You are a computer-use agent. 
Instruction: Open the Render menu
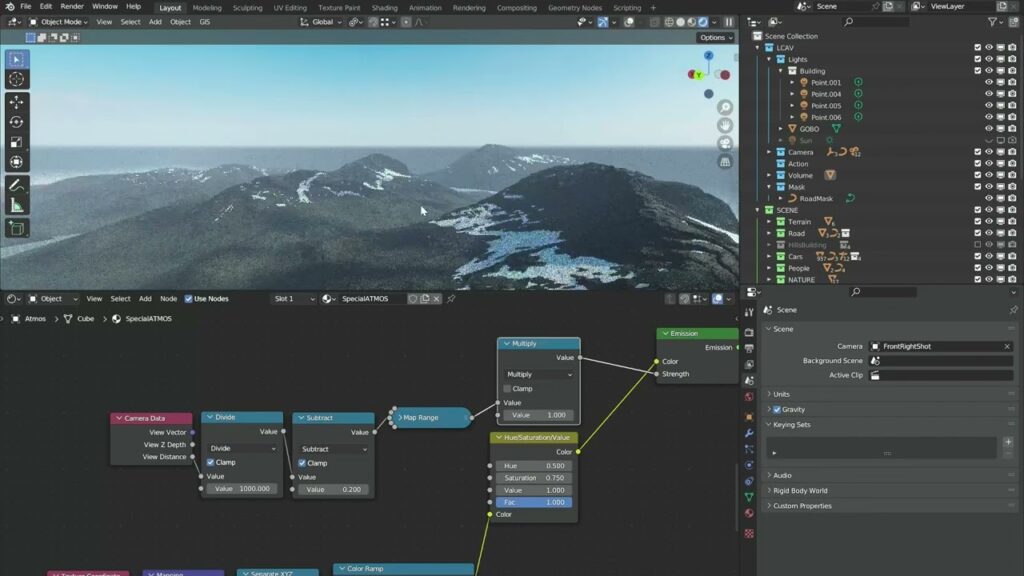click(72, 7)
